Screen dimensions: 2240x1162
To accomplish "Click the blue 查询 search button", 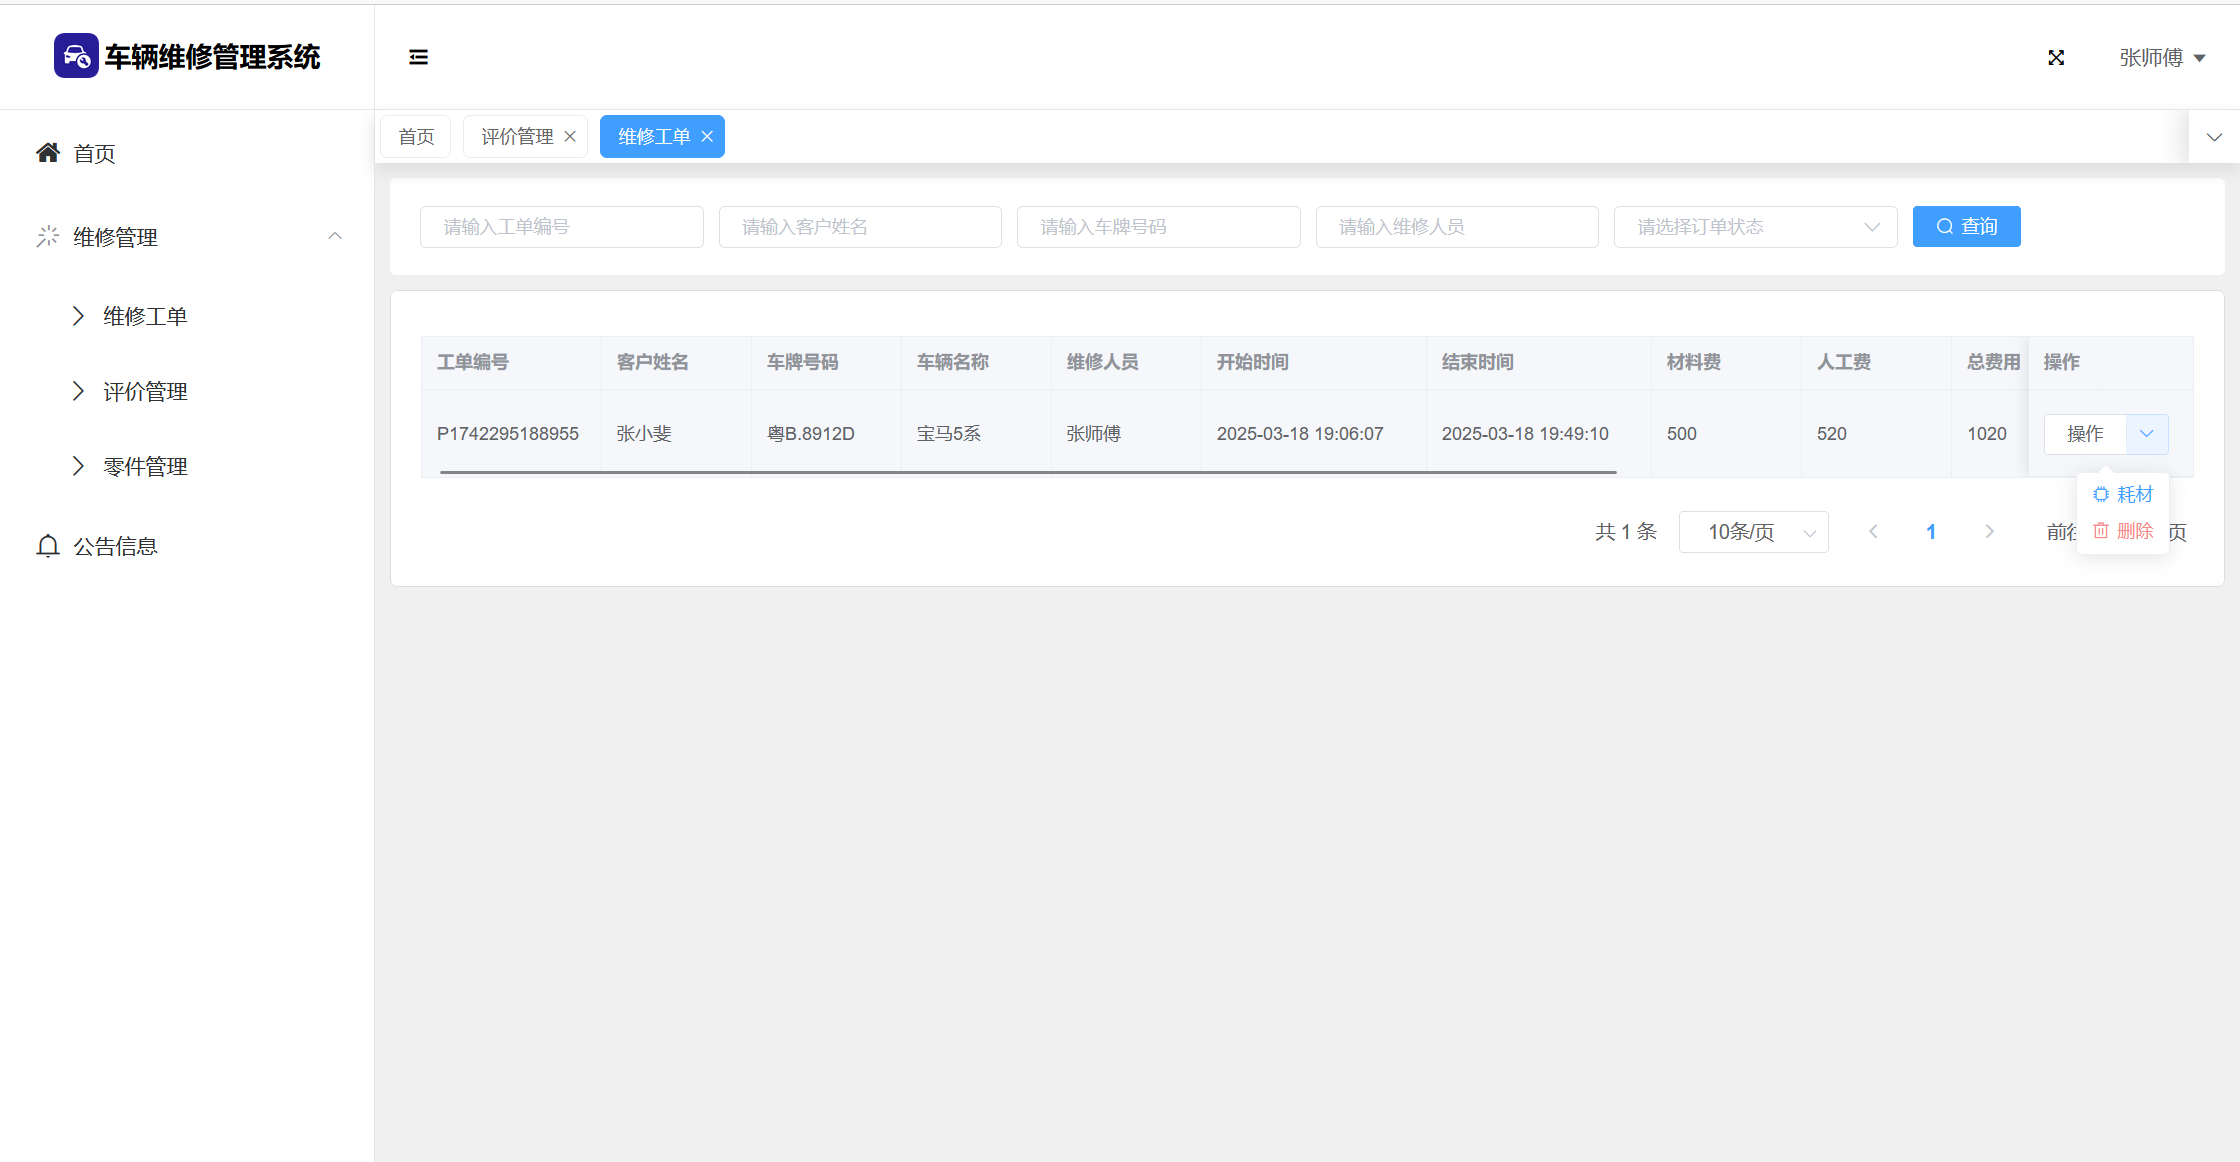I will 1966,227.
